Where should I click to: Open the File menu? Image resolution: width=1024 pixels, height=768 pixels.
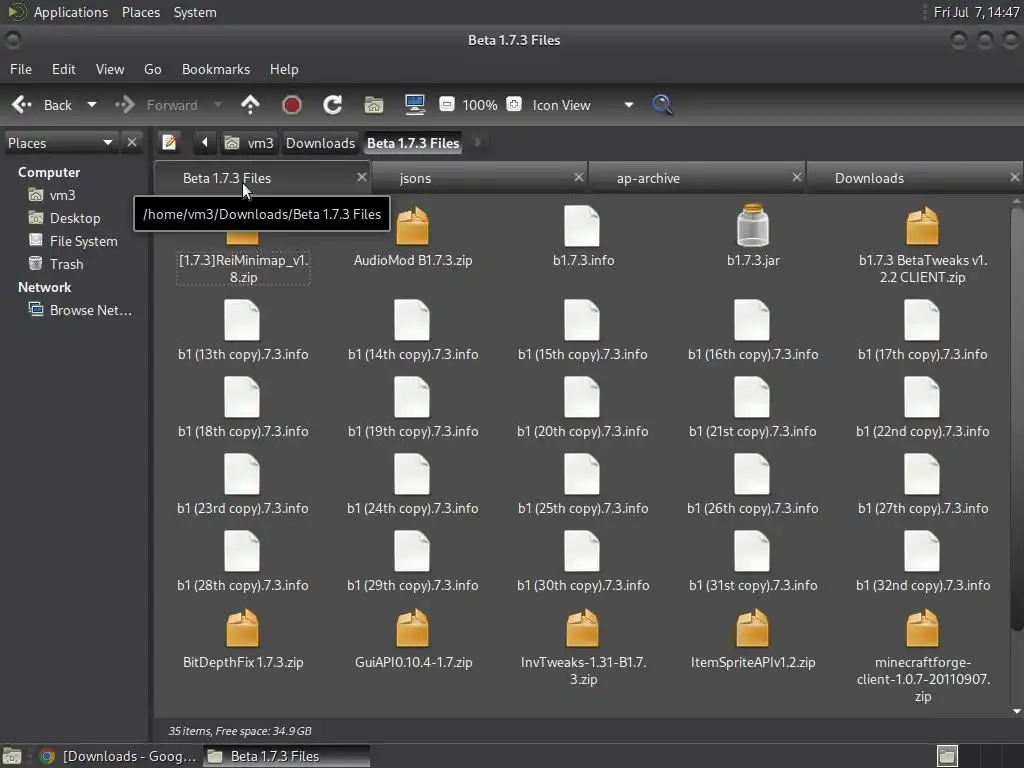pyautogui.click(x=21, y=69)
